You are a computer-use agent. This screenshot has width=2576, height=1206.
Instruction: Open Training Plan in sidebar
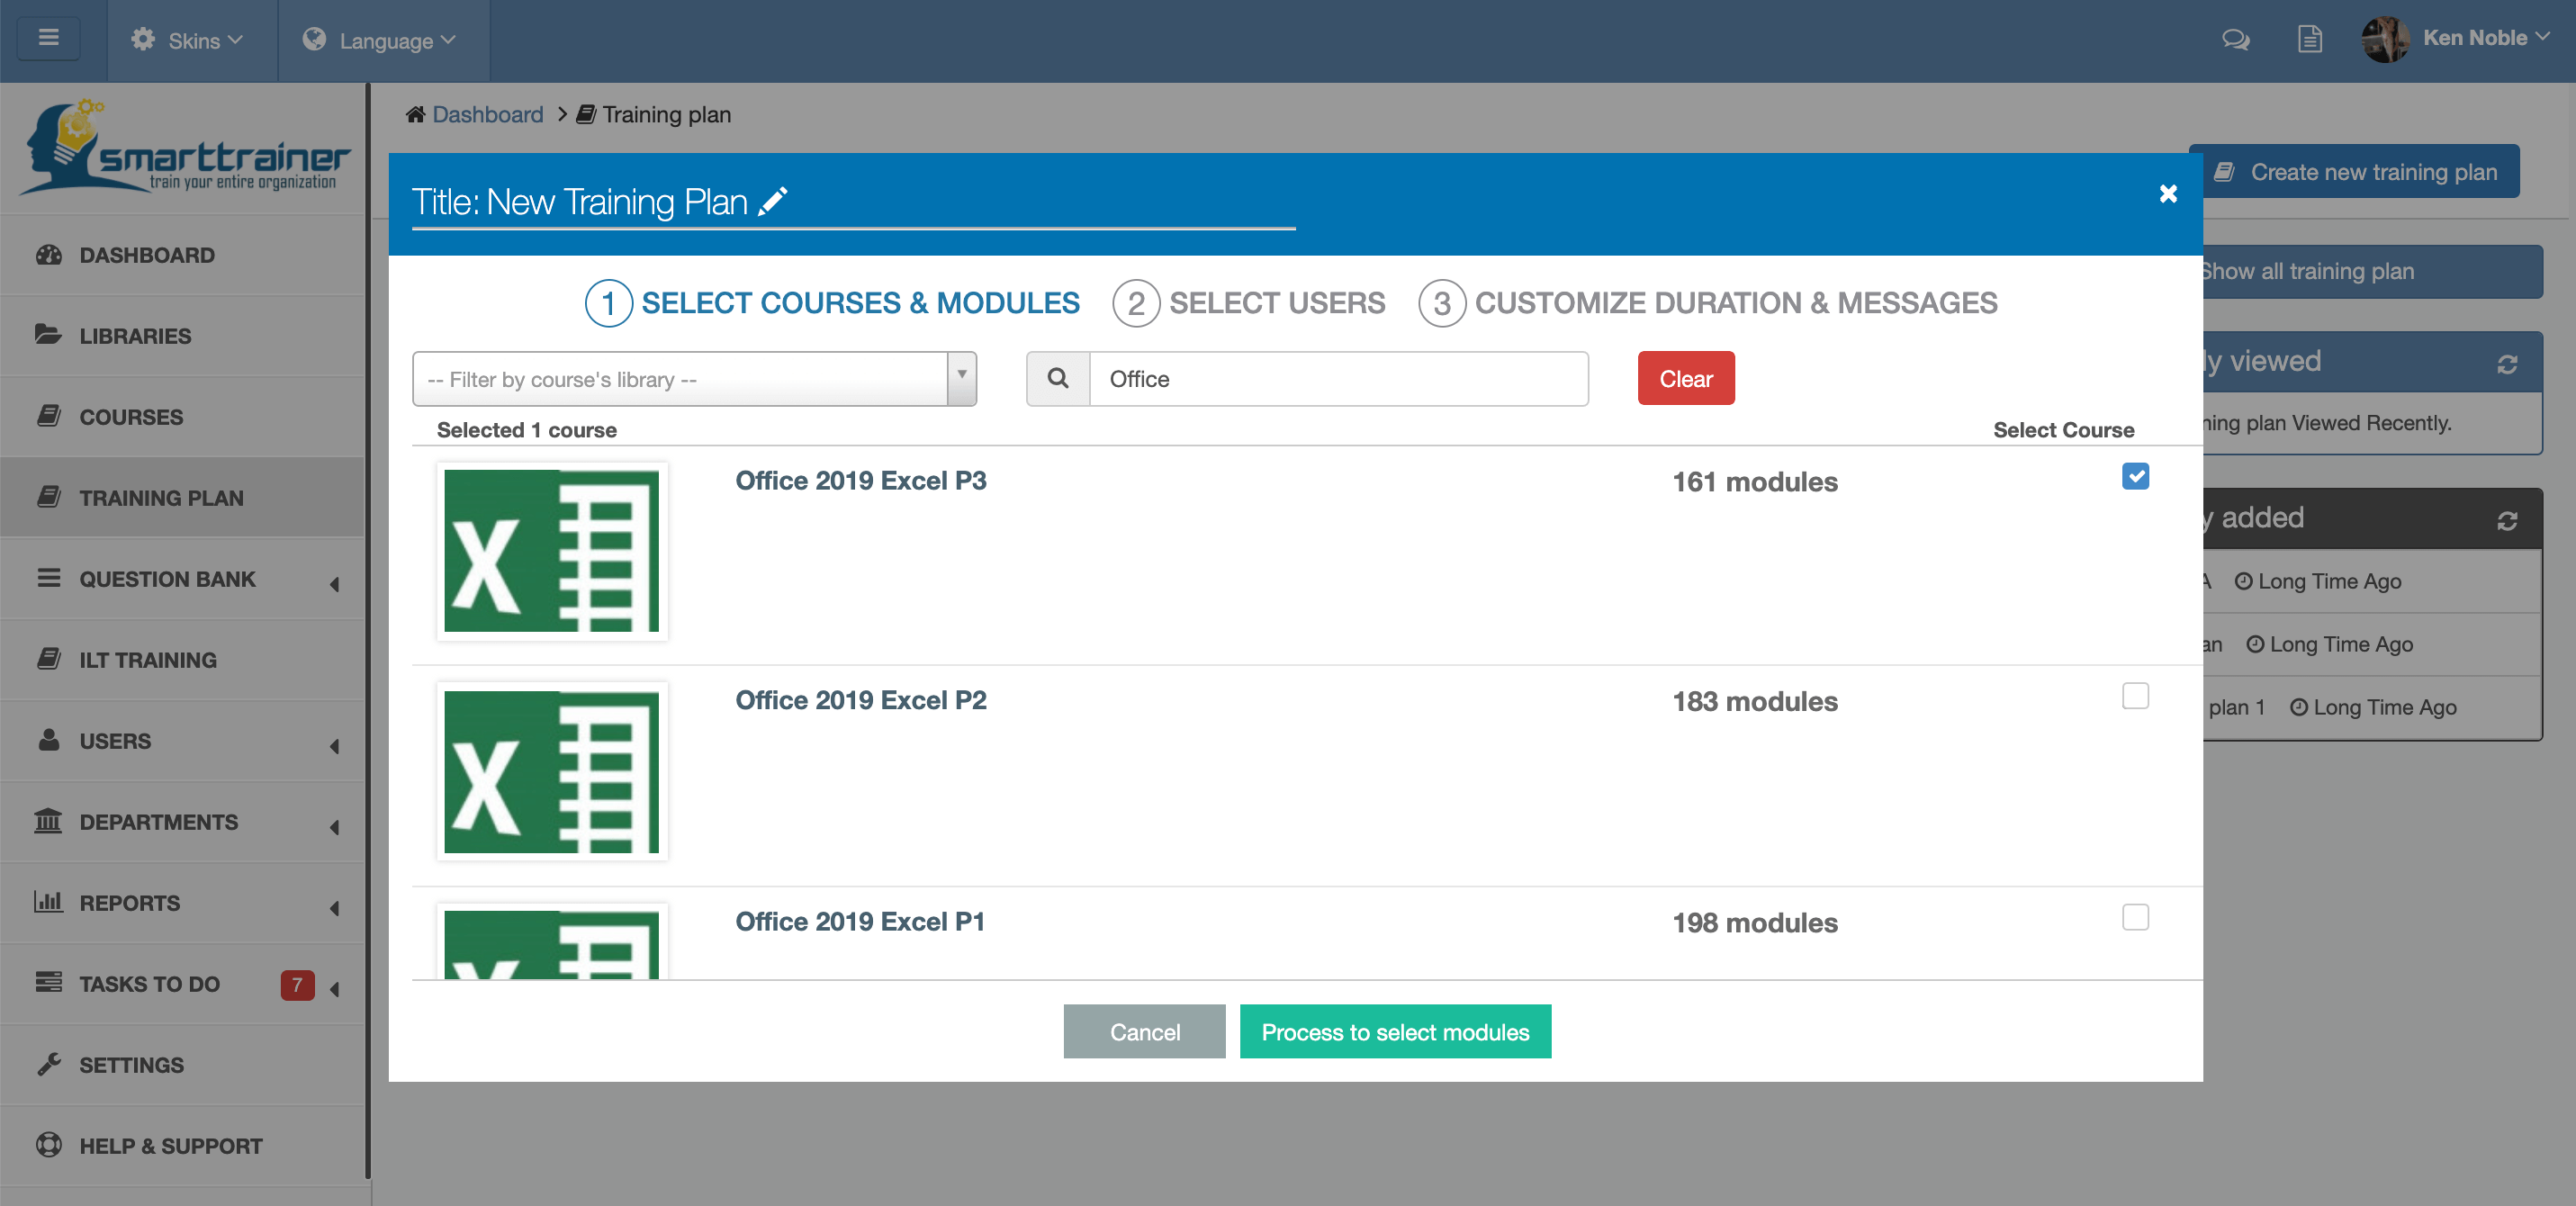182,498
